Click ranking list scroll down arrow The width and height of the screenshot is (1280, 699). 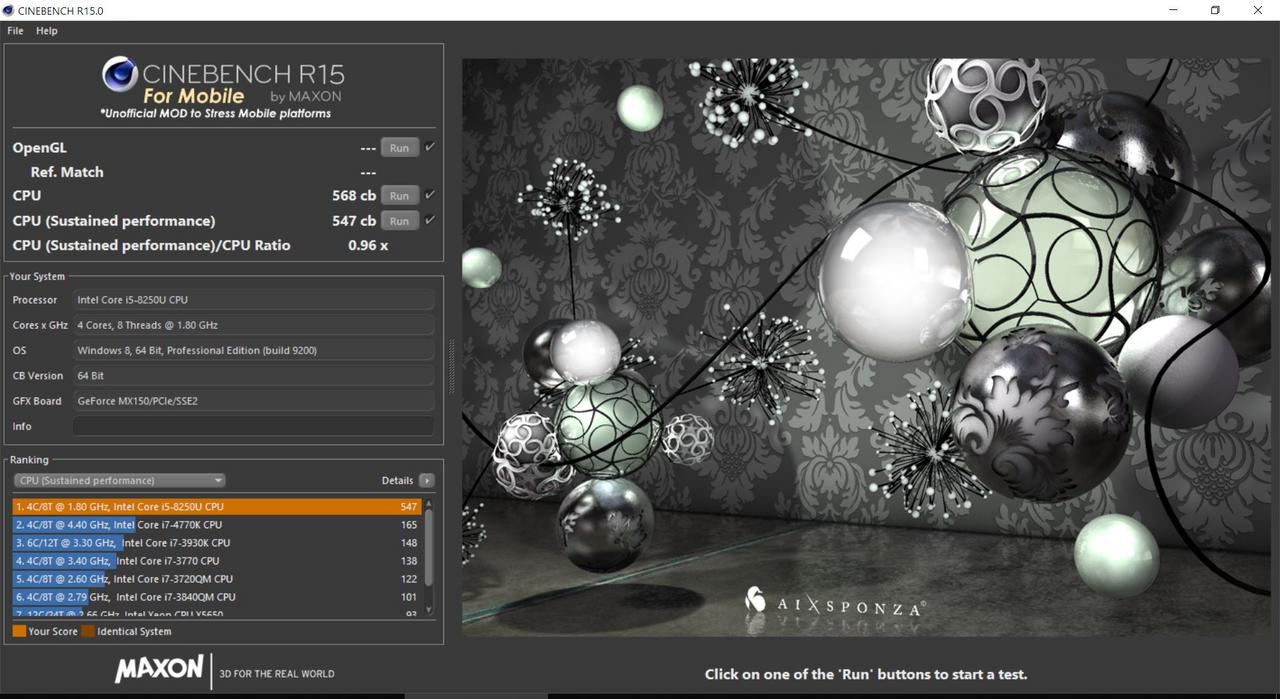pyautogui.click(x=429, y=609)
